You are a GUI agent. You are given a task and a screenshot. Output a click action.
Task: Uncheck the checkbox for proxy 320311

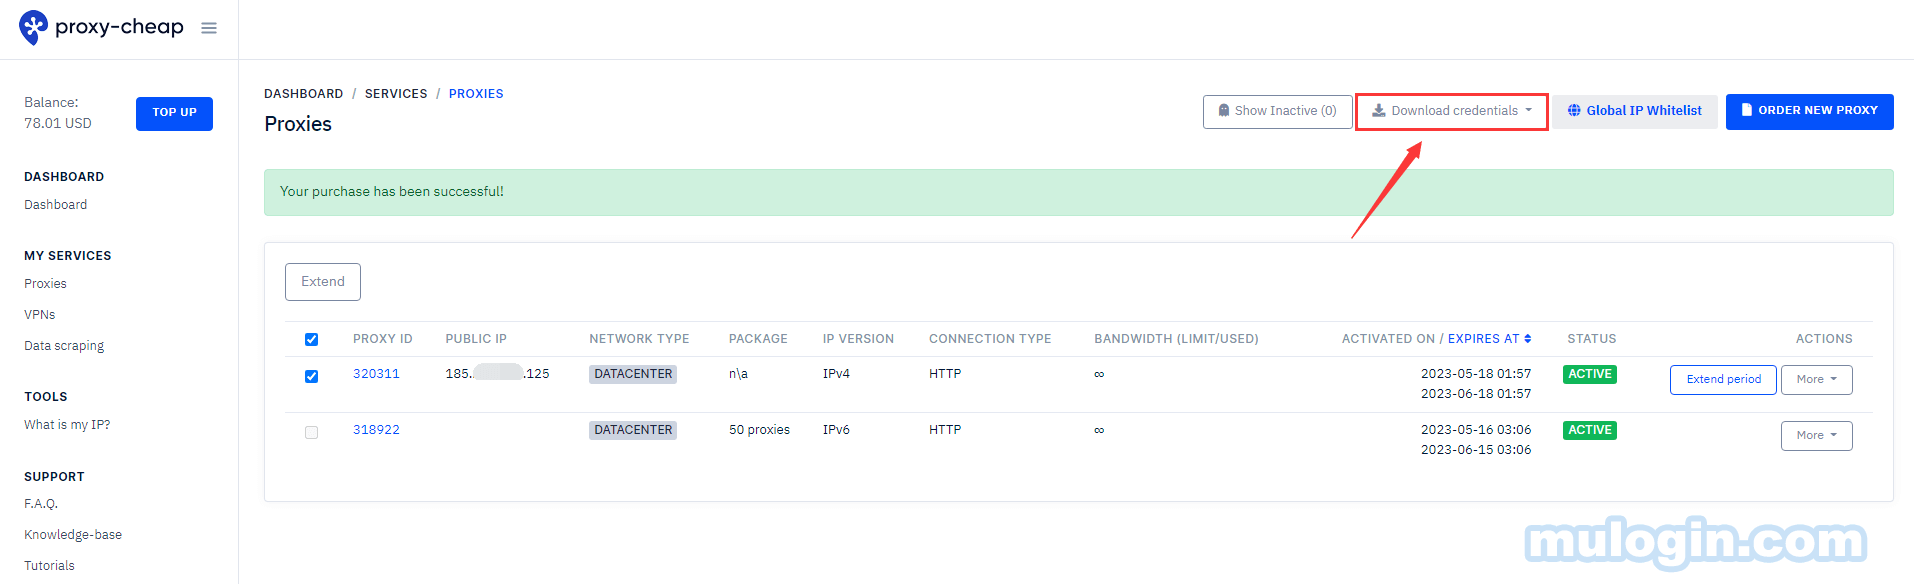pyautogui.click(x=311, y=376)
